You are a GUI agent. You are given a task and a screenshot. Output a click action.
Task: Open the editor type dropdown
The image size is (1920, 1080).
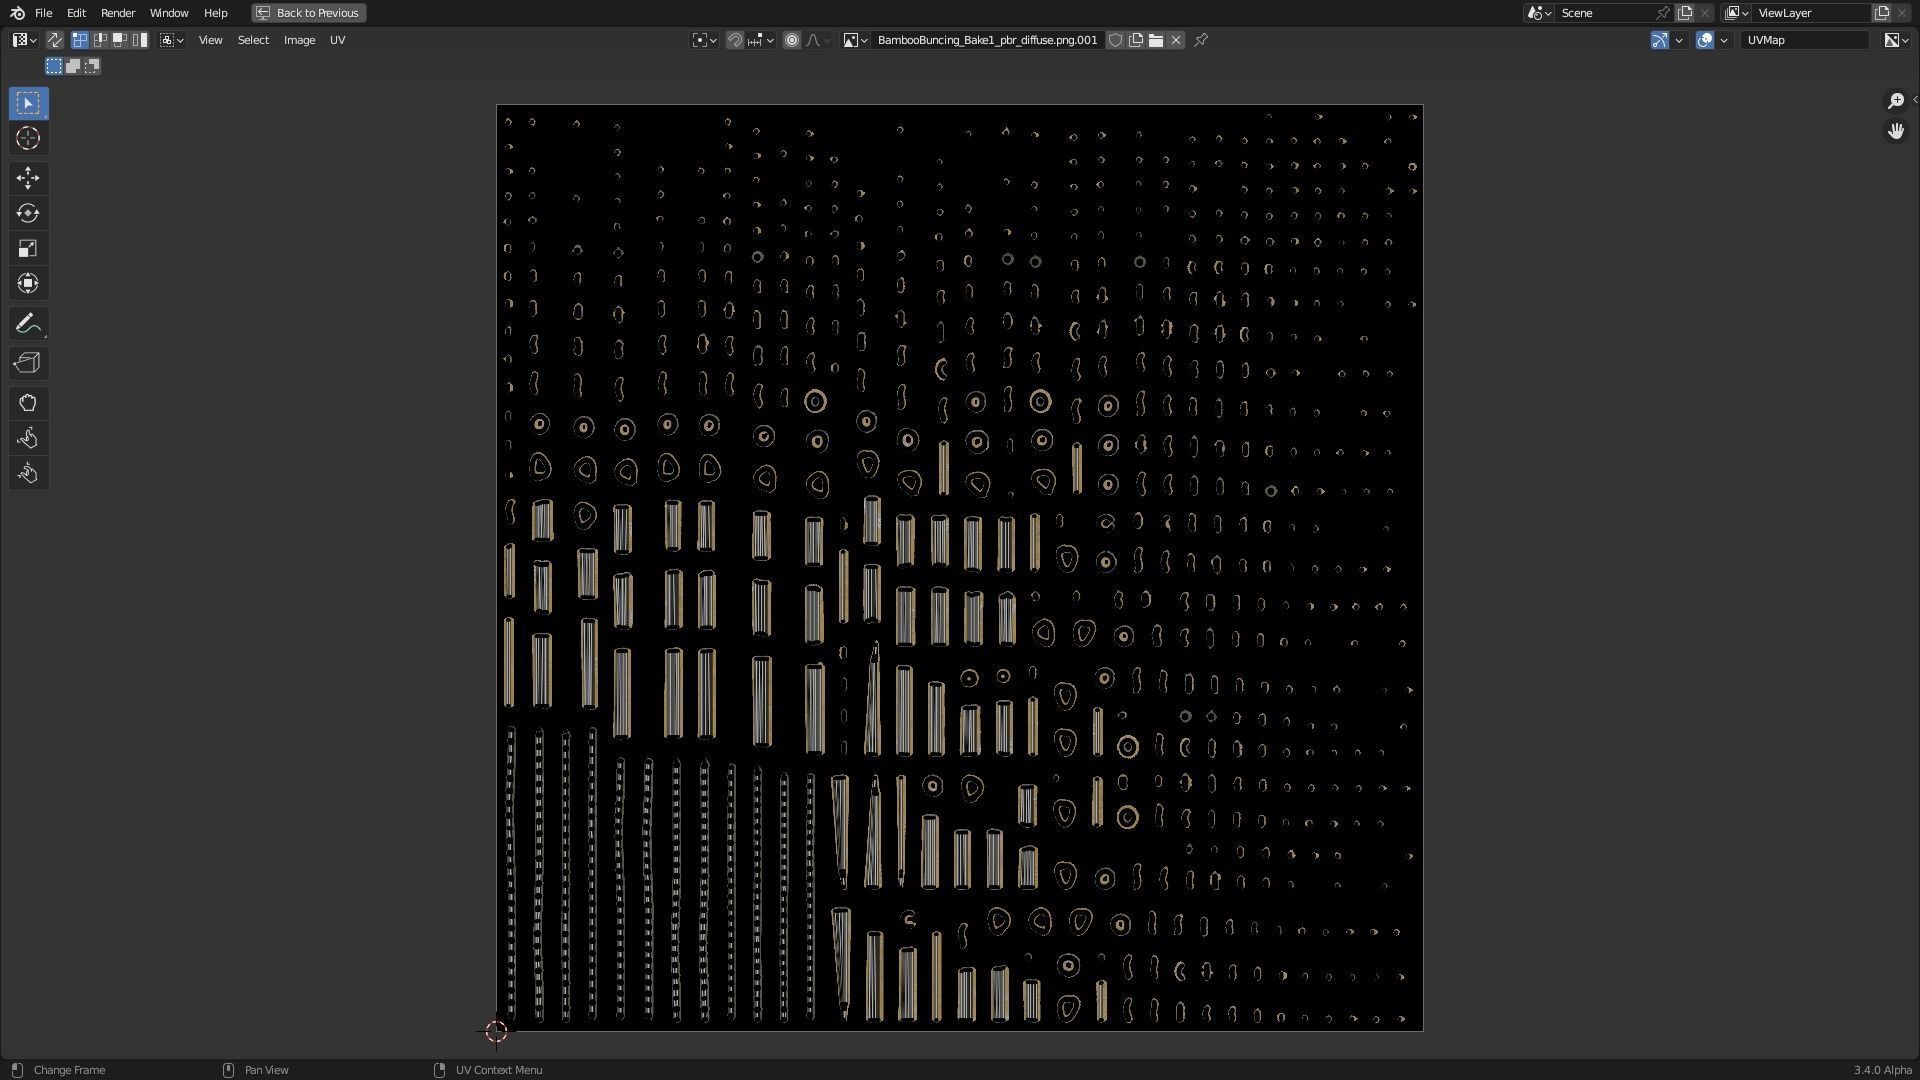point(24,40)
